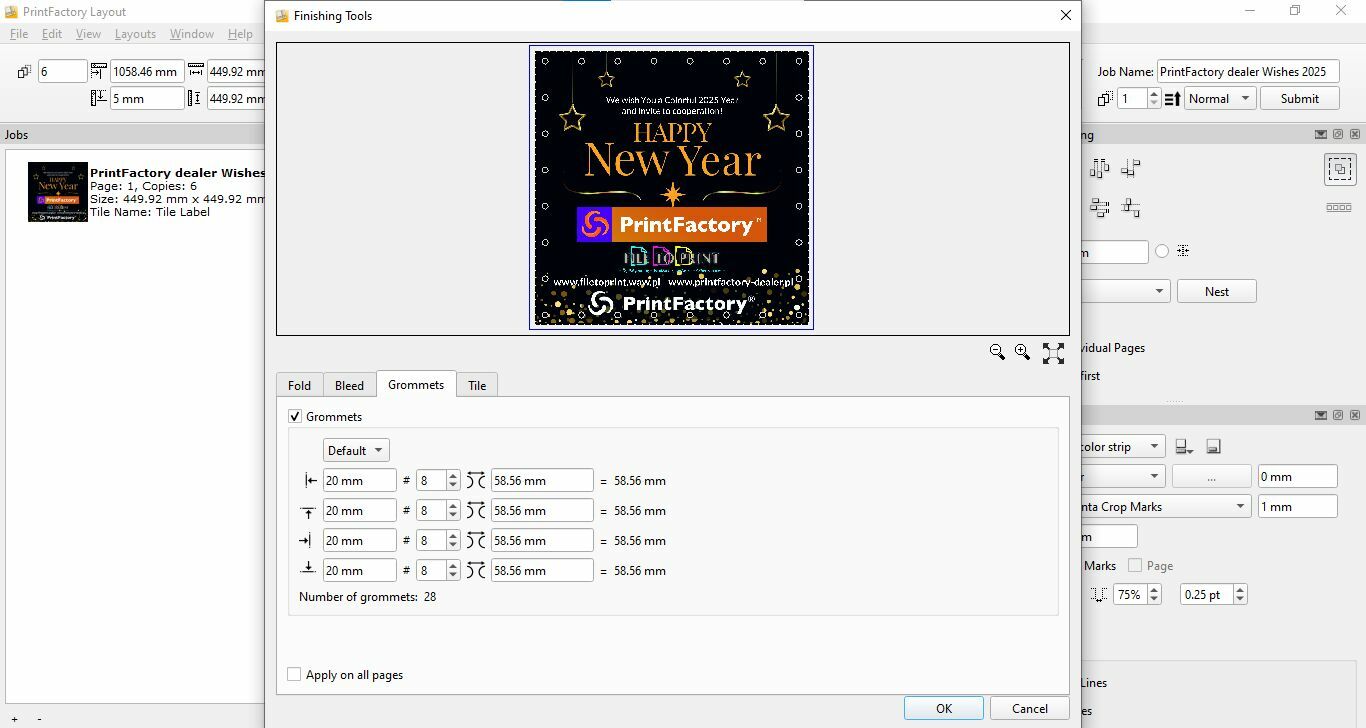Open the Crop Marks dropdown
The image size is (1366, 728).
coord(1165,507)
